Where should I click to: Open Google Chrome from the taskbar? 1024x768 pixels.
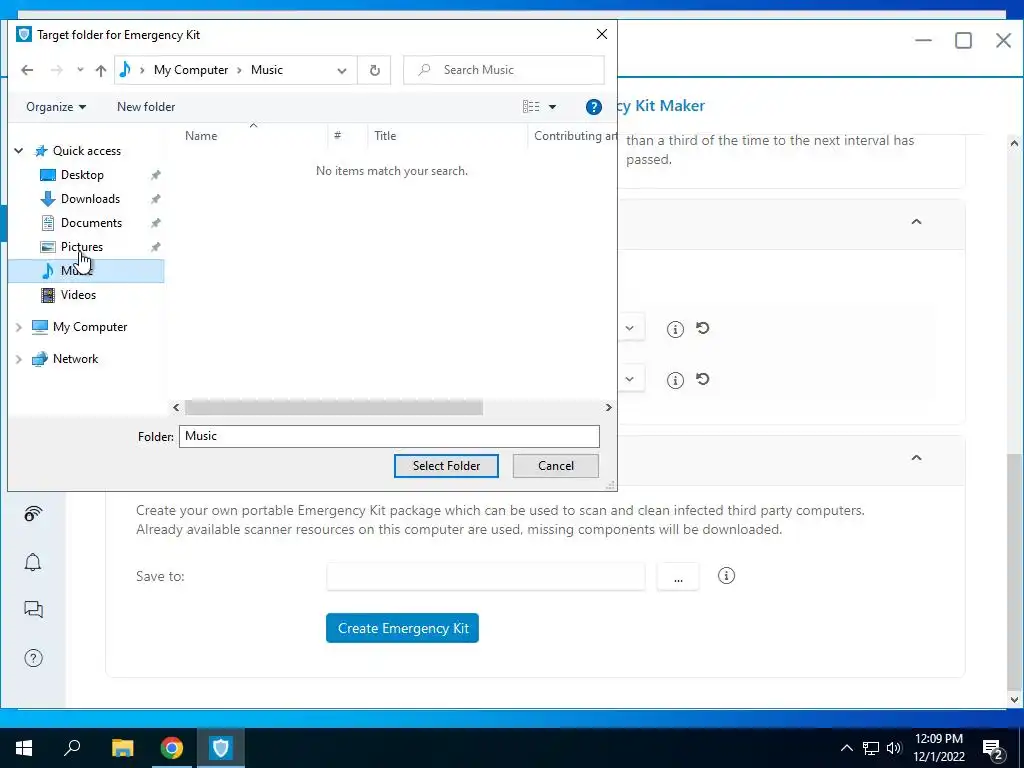coord(172,748)
